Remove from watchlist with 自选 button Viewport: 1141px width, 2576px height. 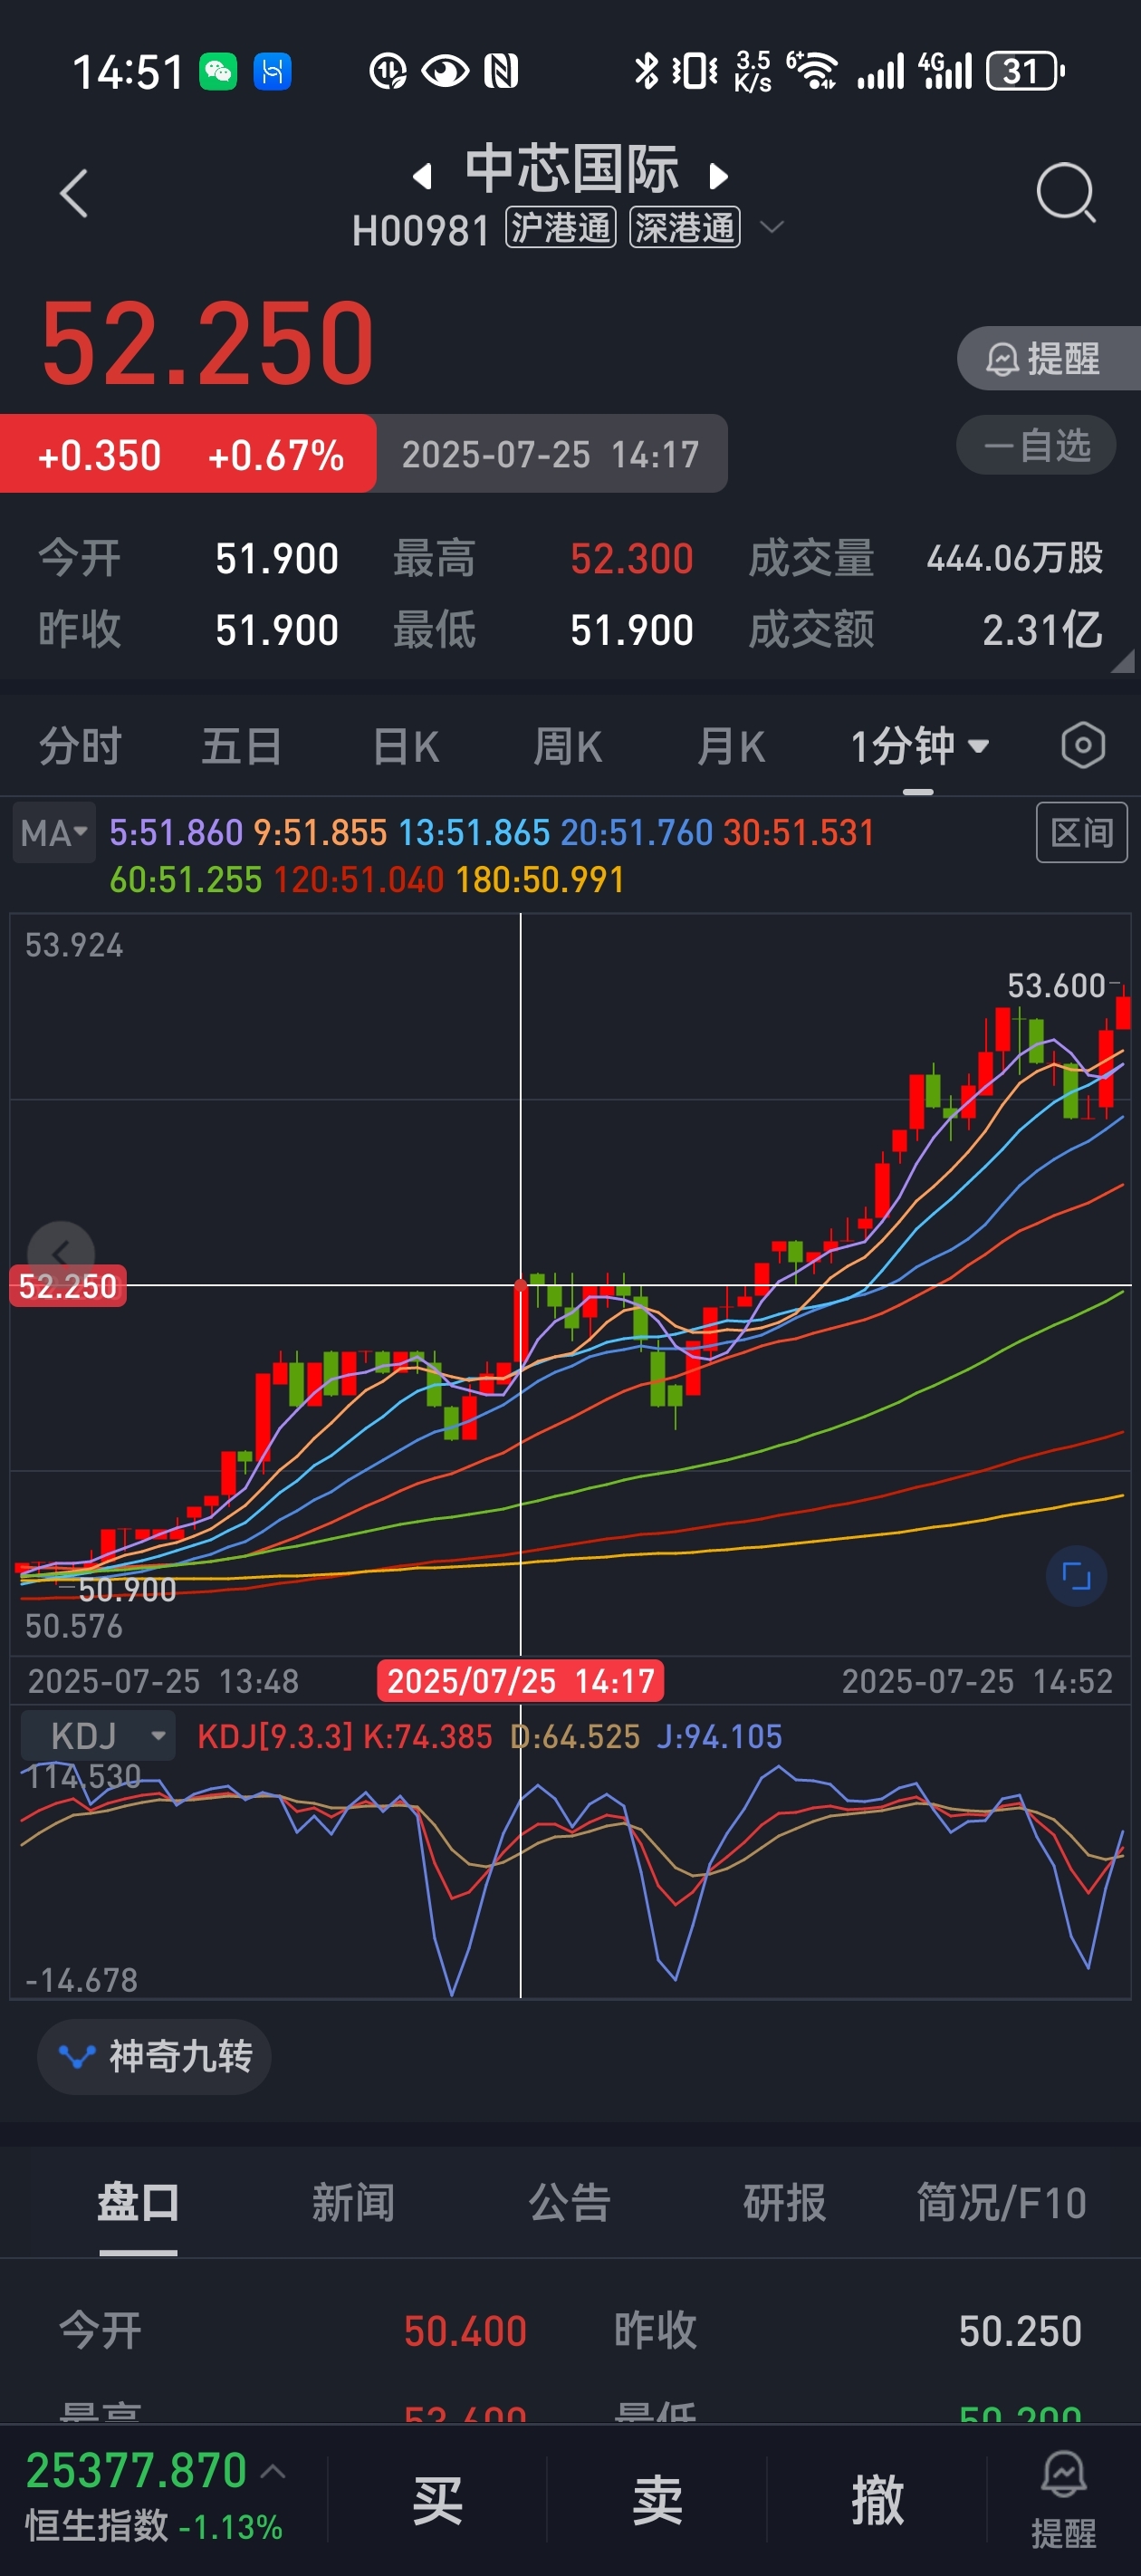pyautogui.click(x=1036, y=445)
